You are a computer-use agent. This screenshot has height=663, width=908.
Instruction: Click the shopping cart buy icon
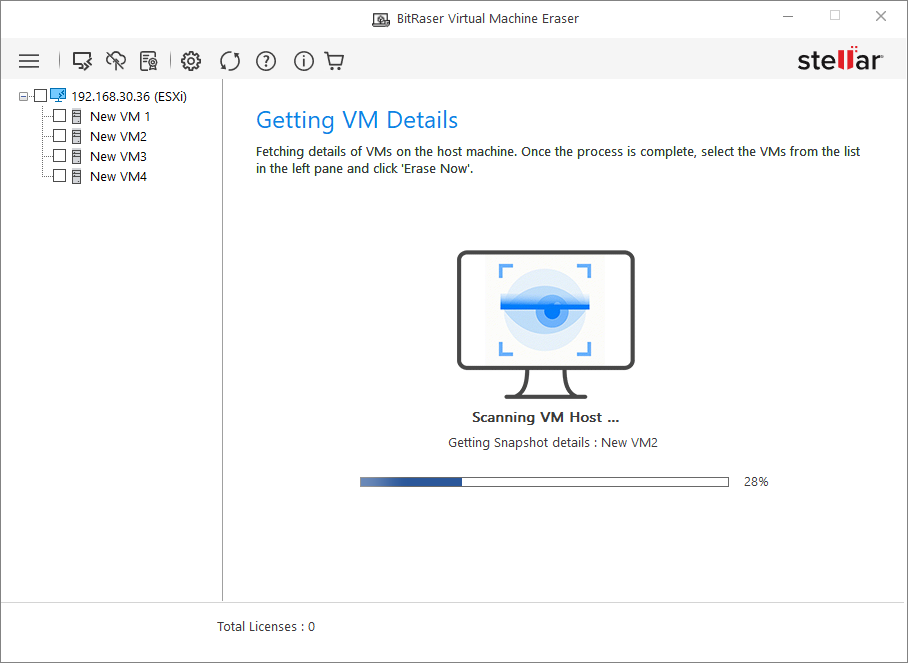coord(335,61)
